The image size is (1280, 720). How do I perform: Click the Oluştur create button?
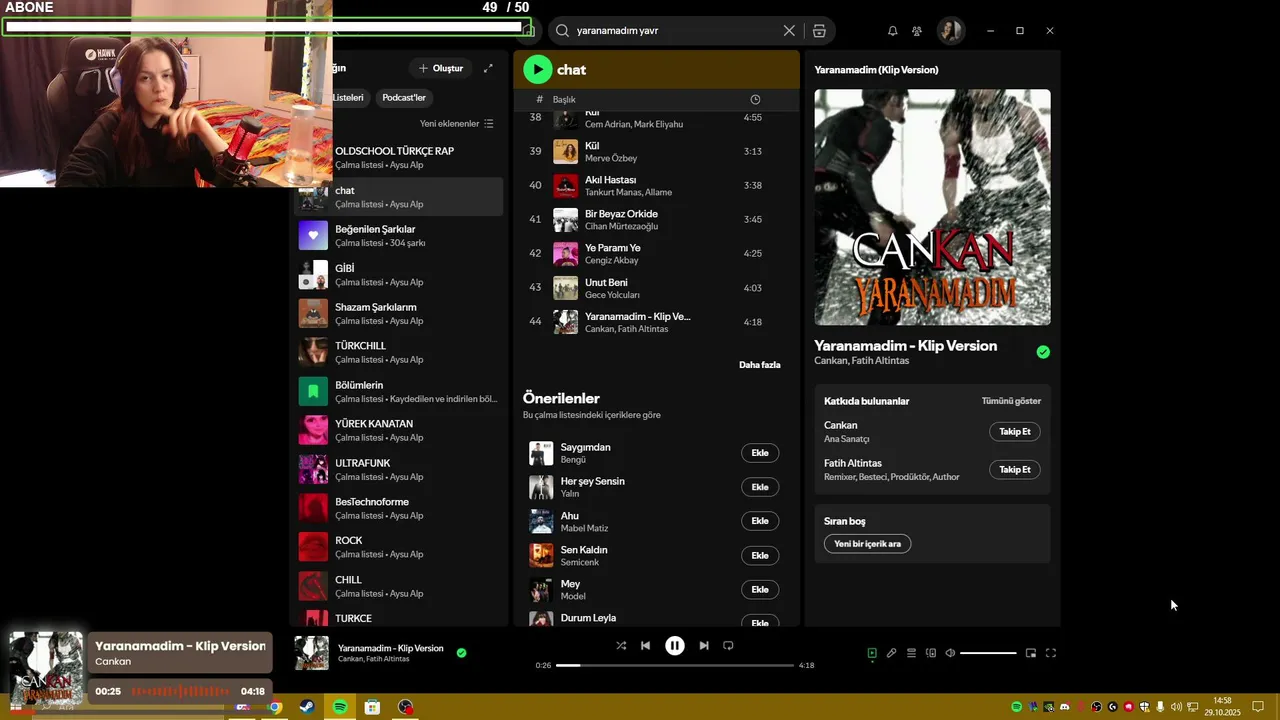(441, 68)
